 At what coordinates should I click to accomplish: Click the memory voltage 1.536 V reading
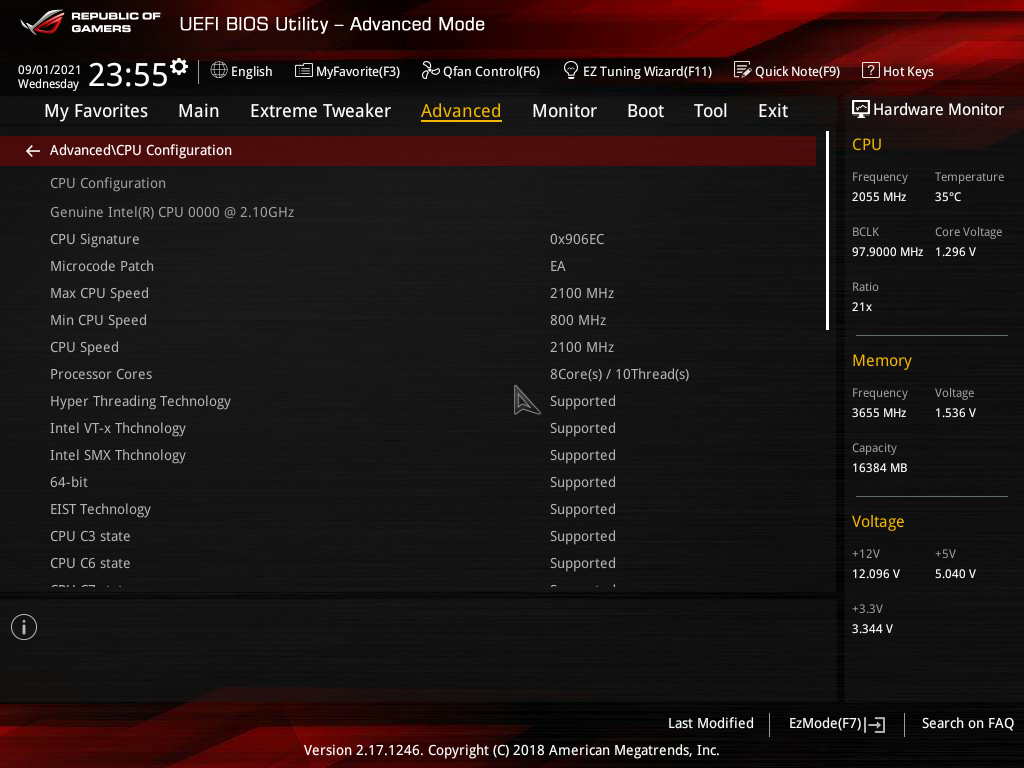[955, 413]
